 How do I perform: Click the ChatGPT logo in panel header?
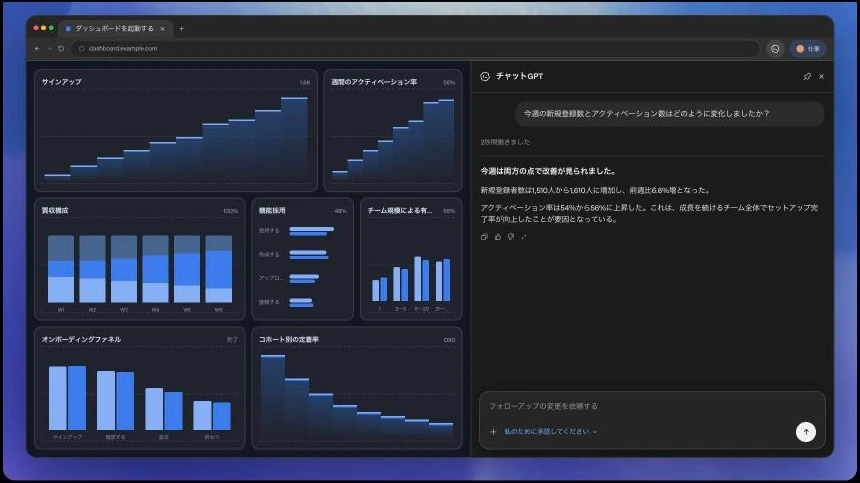click(x=485, y=76)
